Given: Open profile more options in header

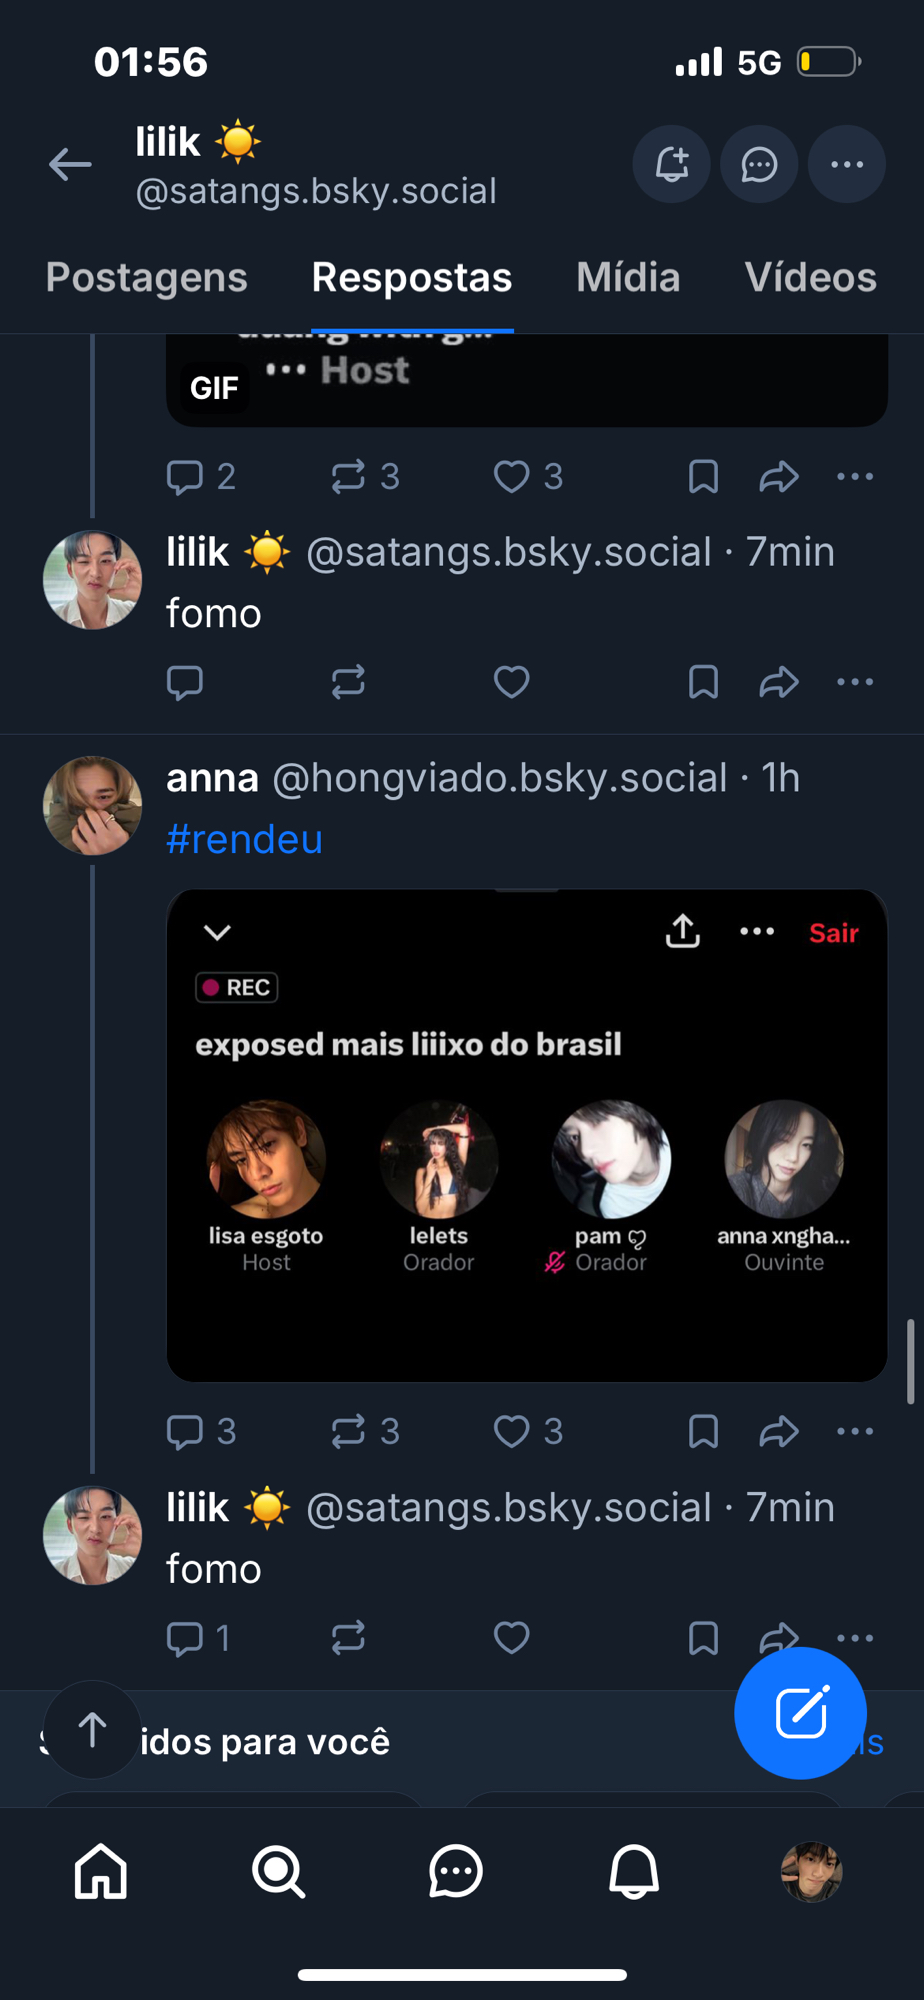Looking at the screenshot, I should 847,165.
